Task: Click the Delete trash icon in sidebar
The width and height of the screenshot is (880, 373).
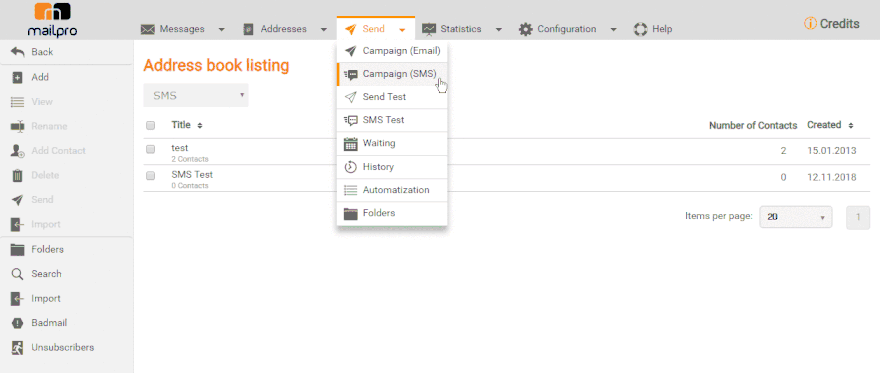Action: (17, 176)
